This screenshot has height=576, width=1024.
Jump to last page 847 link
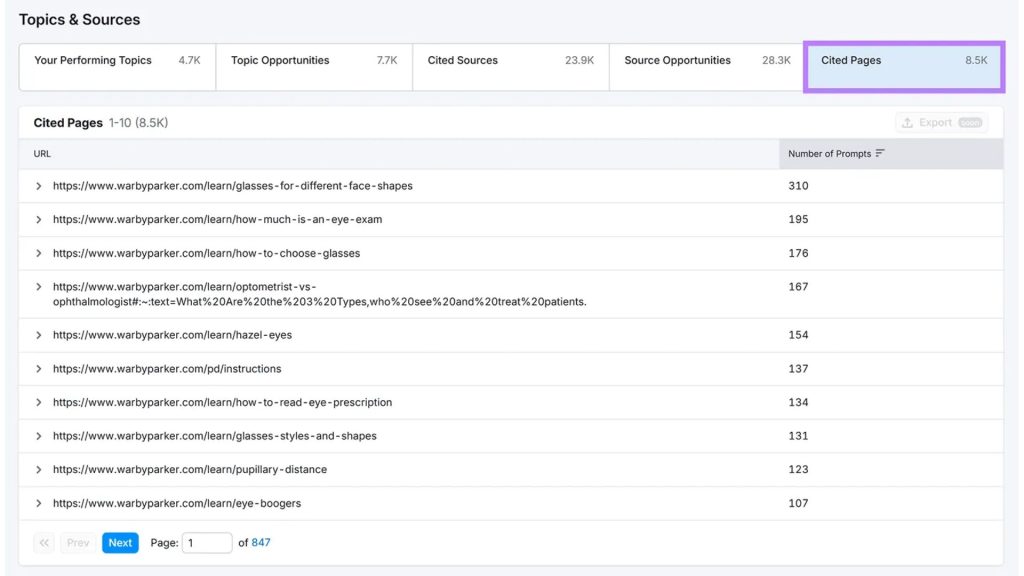(x=261, y=543)
